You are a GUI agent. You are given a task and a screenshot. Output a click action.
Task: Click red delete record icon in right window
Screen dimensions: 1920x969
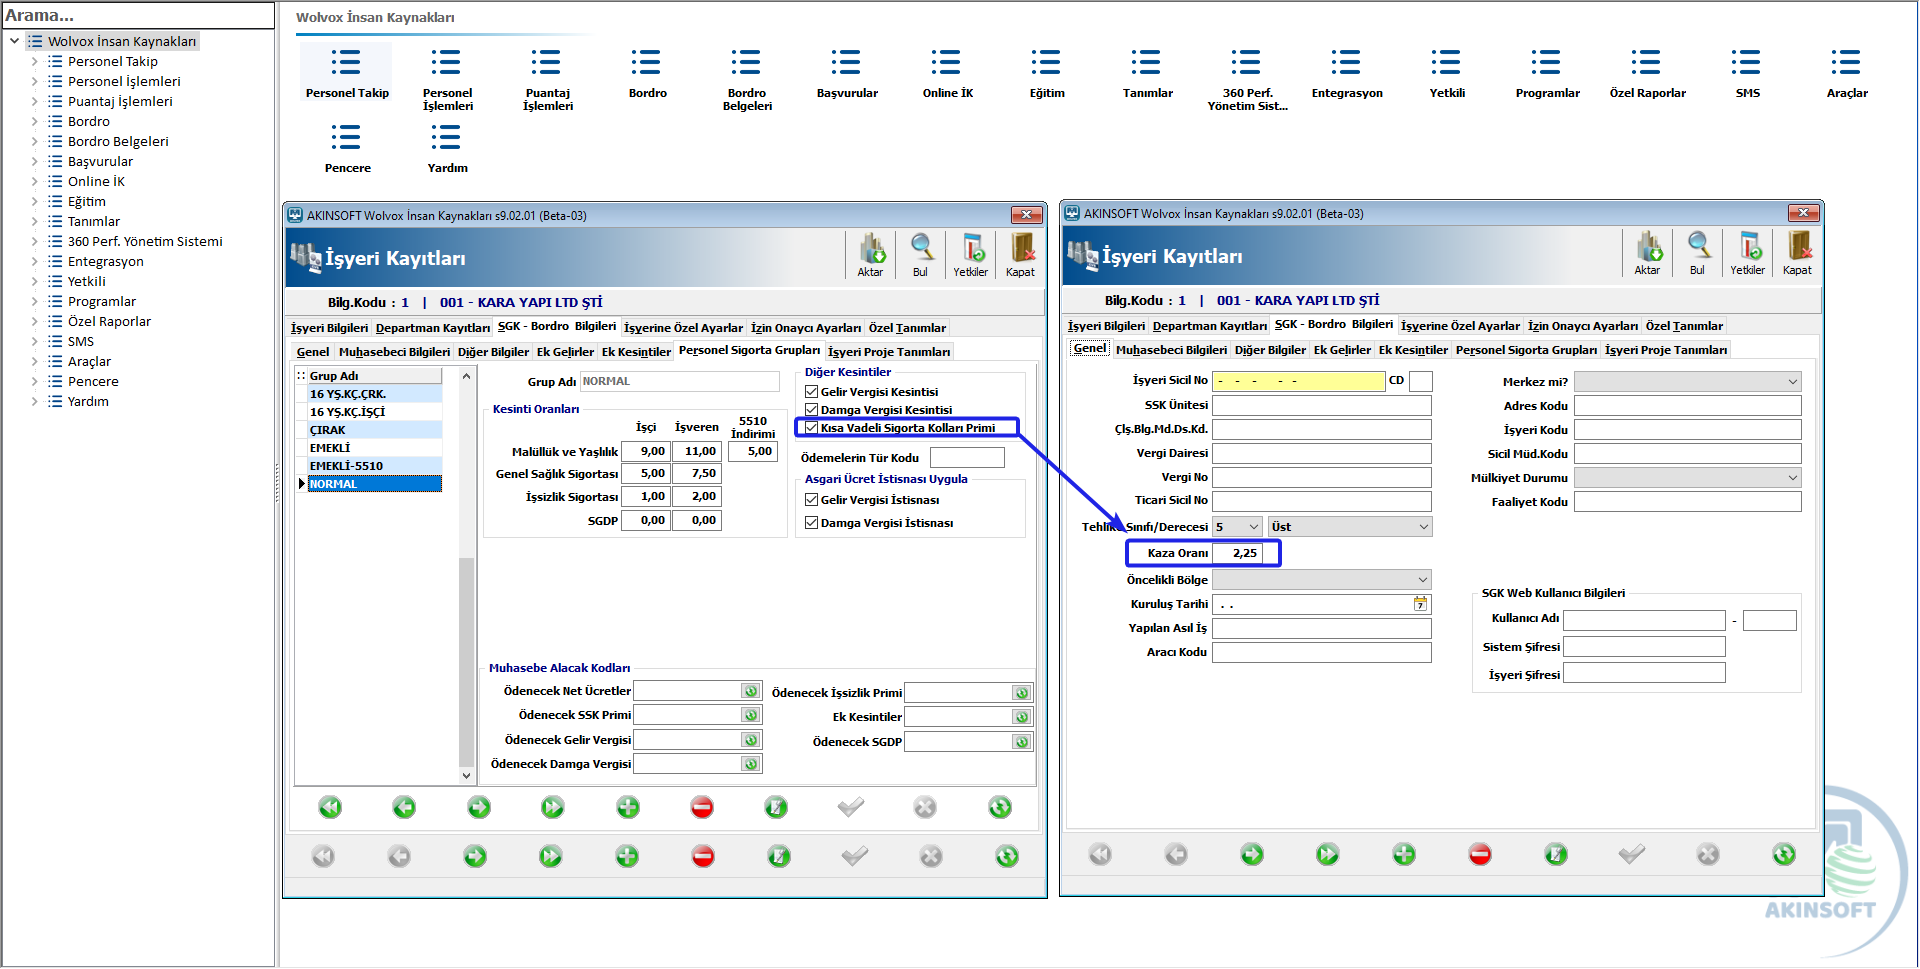pos(1480,854)
